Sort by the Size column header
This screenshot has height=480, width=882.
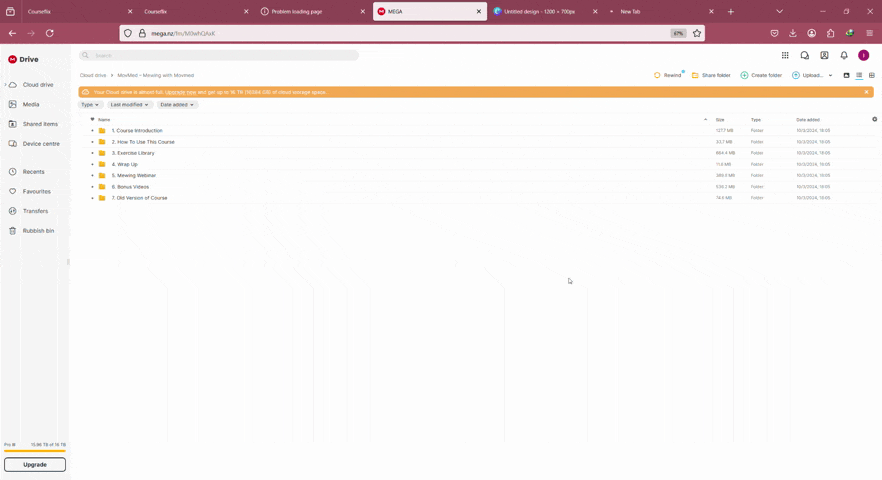pyautogui.click(x=720, y=120)
